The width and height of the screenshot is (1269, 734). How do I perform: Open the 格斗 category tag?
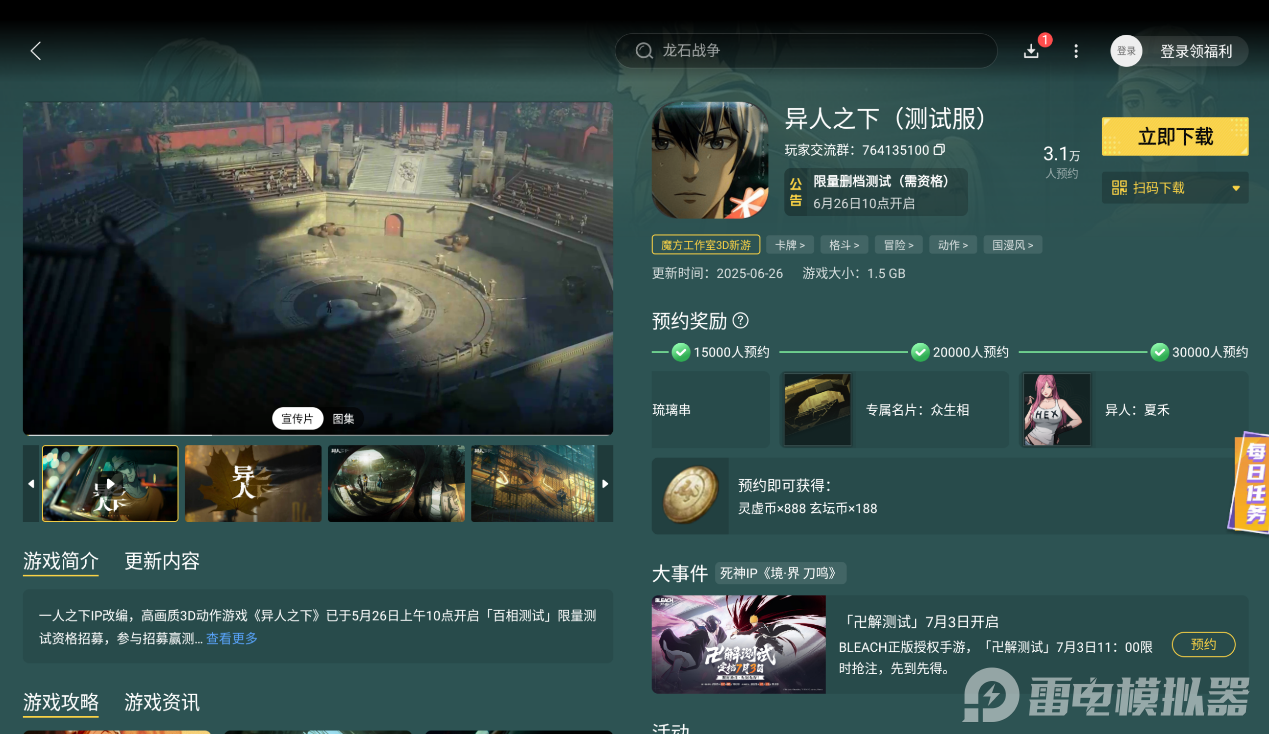pyautogui.click(x=845, y=245)
